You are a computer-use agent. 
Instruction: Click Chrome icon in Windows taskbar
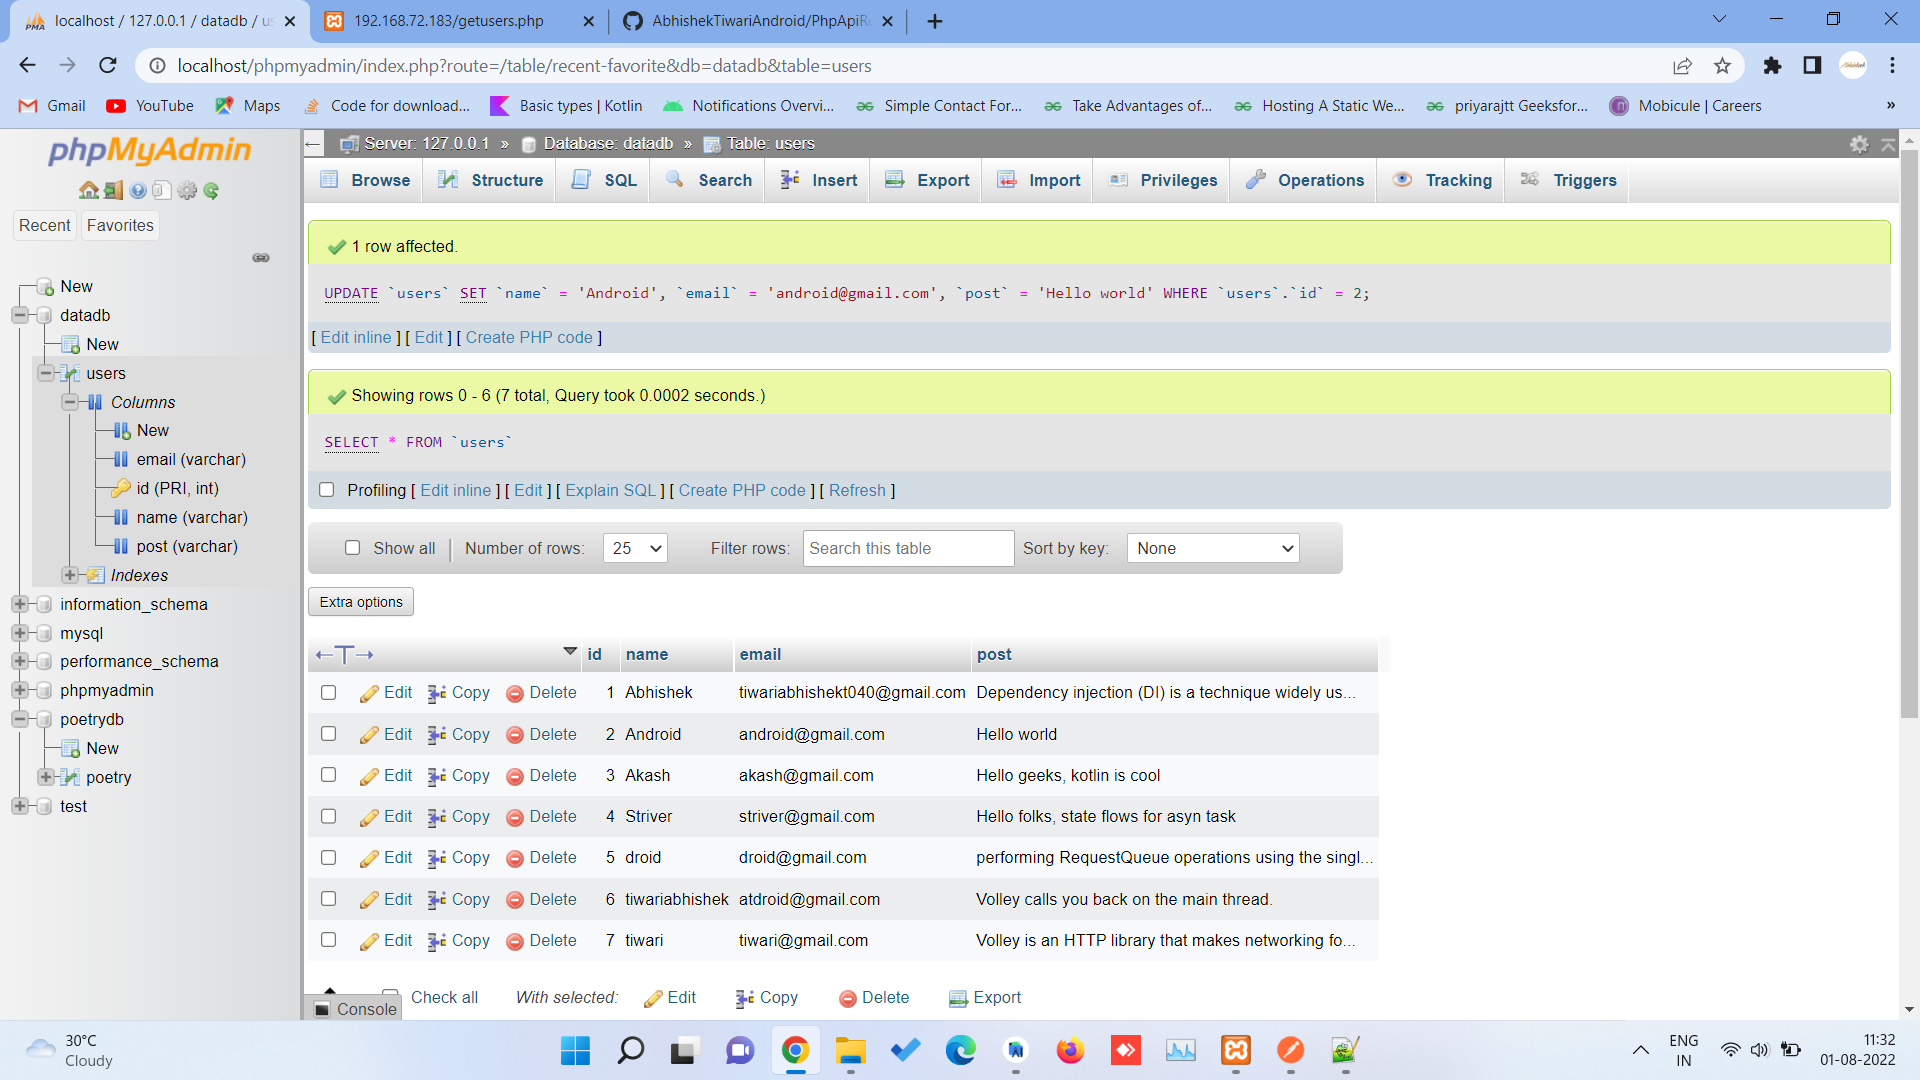point(795,1050)
